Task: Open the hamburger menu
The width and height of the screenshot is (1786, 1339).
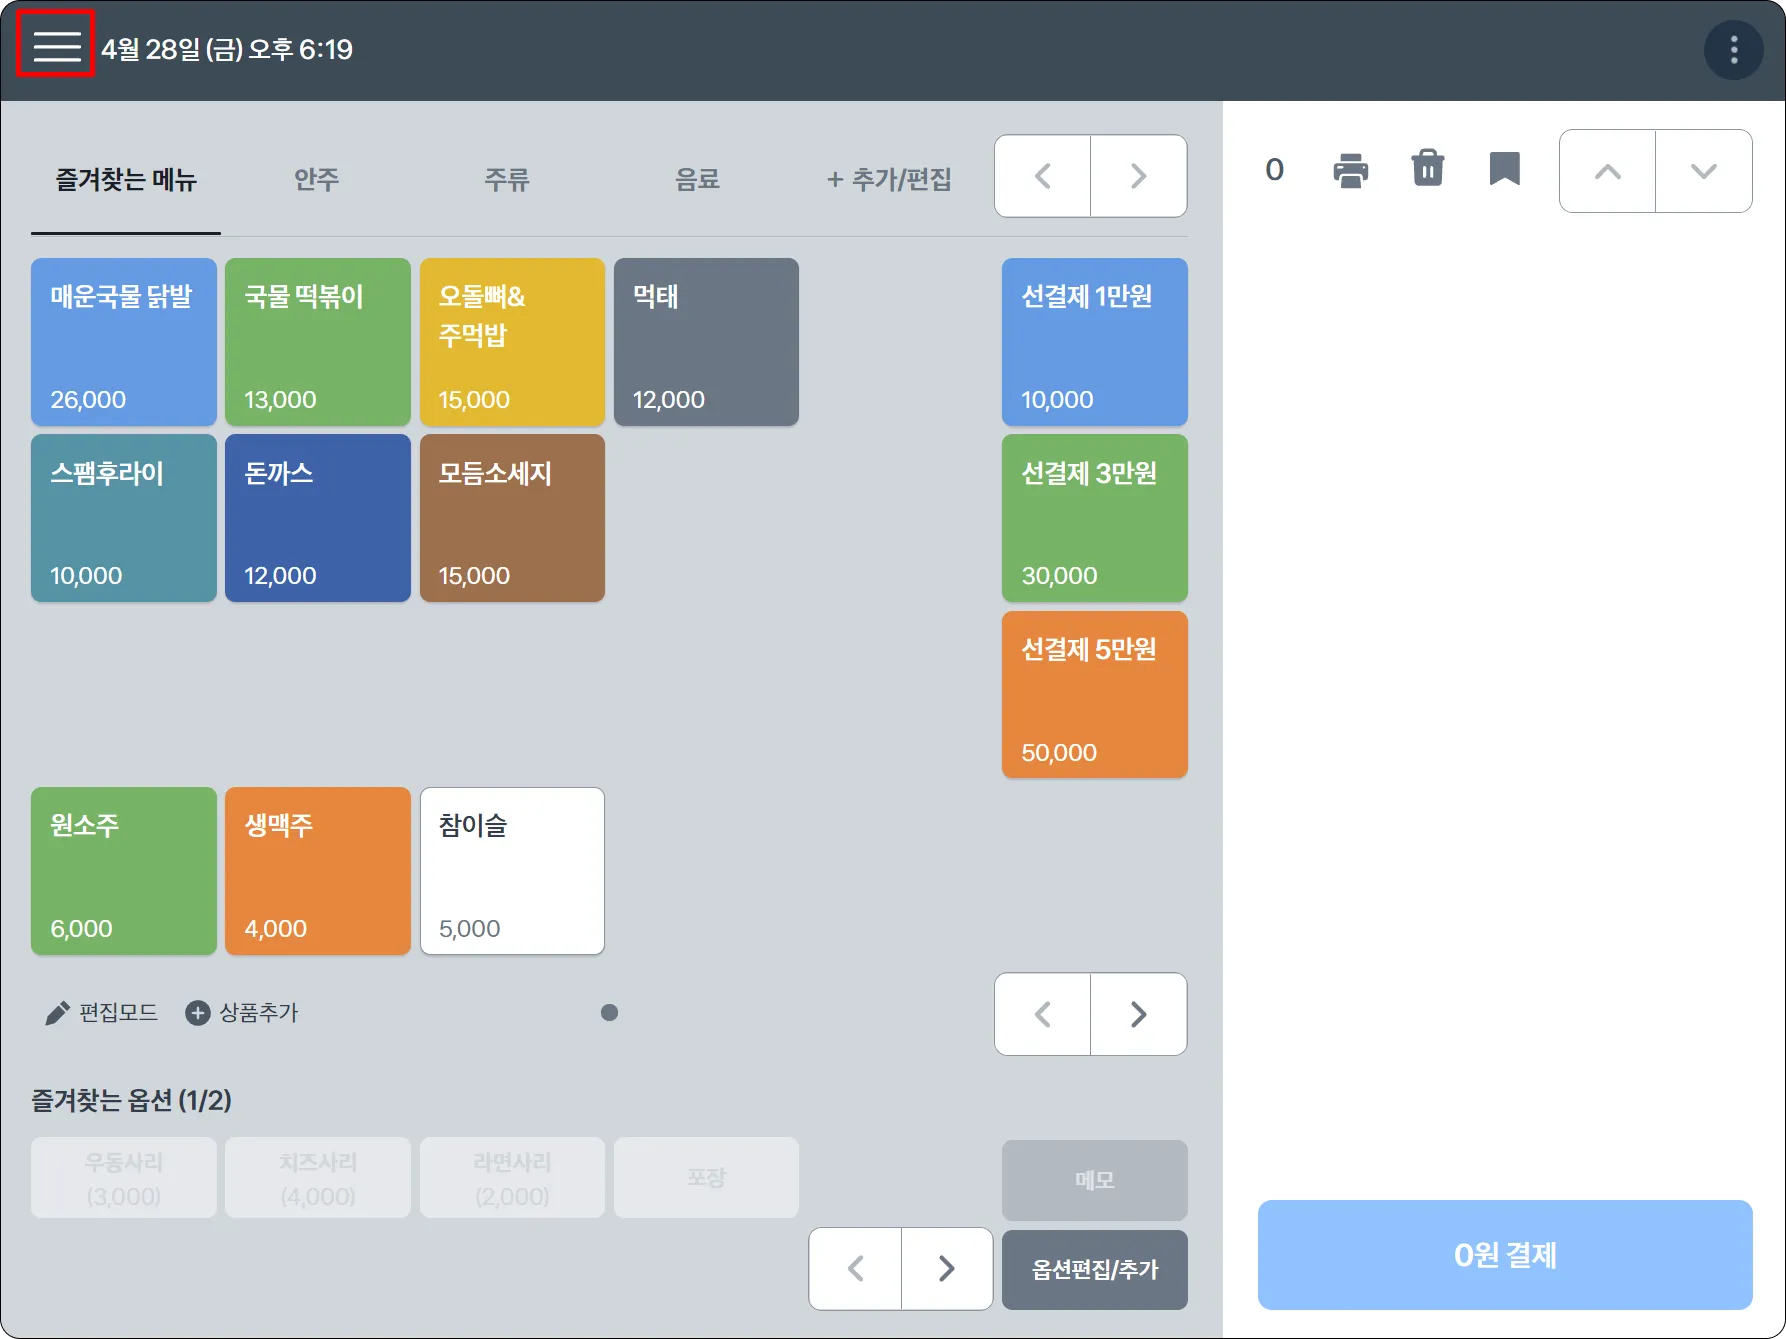Action: (x=56, y=45)
